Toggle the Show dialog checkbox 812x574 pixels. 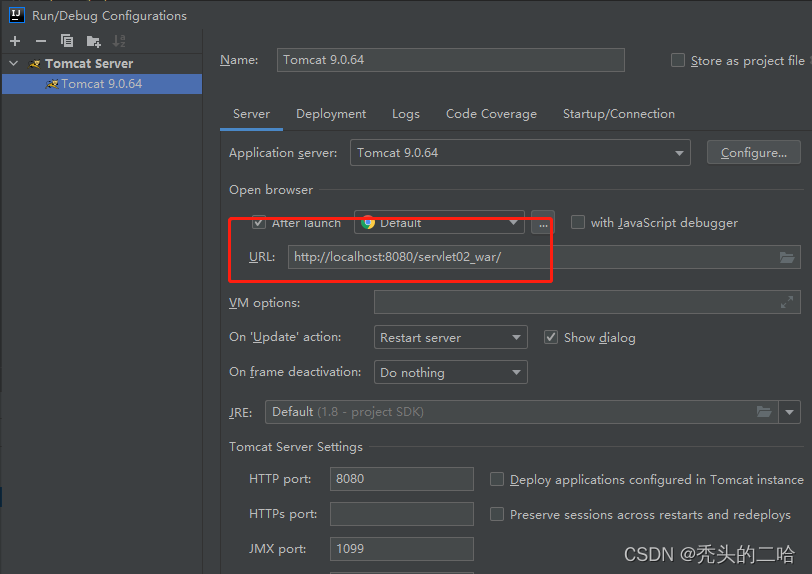coord(550,337)
